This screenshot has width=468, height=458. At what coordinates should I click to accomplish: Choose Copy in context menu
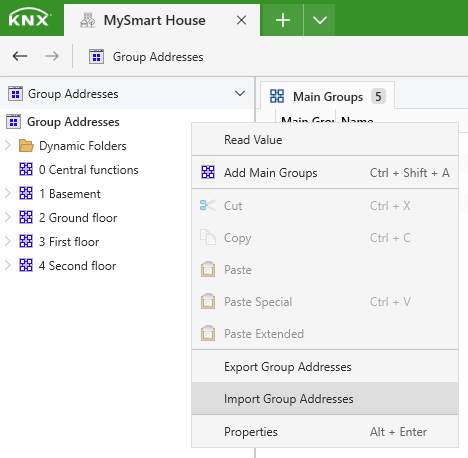point(325,238)
